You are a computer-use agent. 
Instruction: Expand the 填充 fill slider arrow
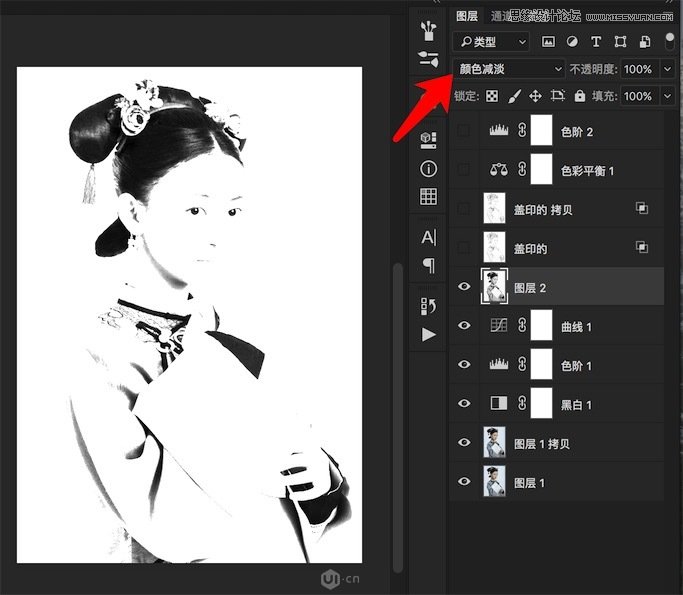668,96
